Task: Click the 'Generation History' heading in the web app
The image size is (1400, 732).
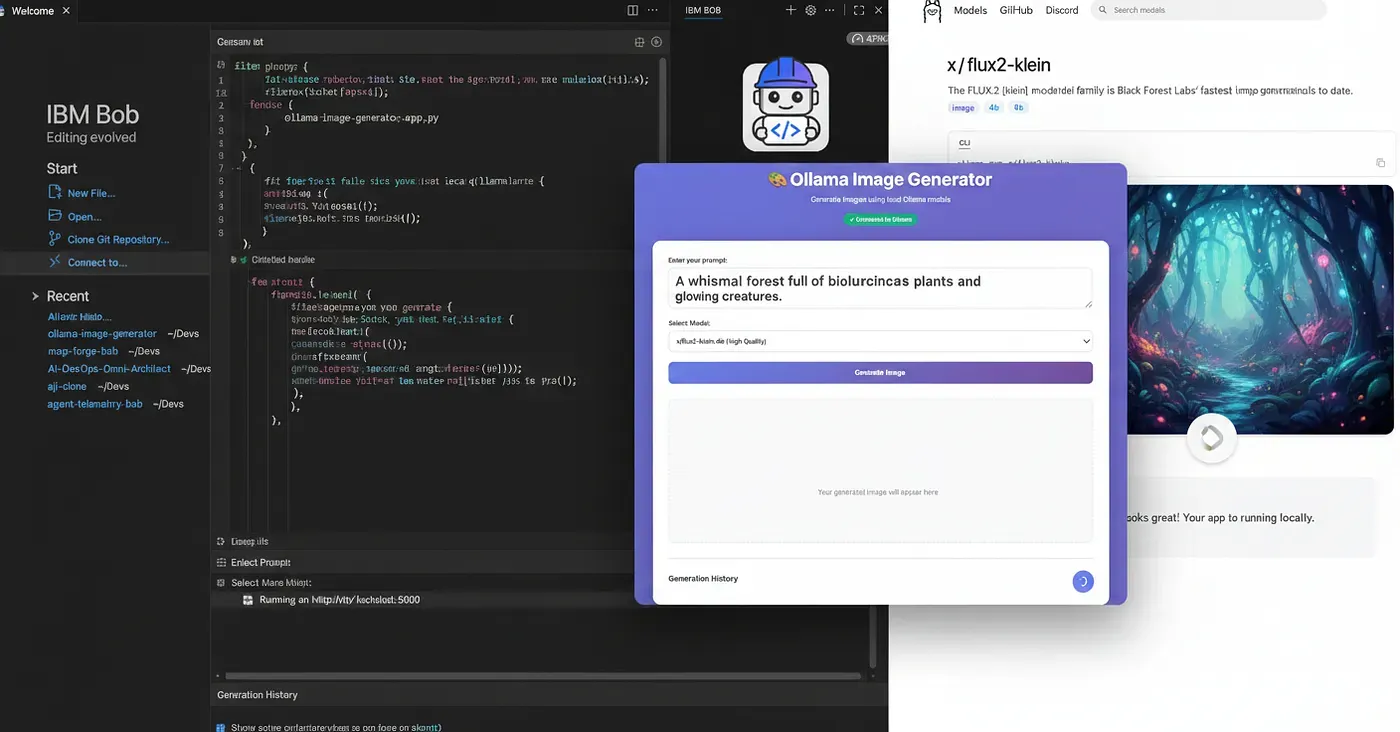Action: [703, 579]
